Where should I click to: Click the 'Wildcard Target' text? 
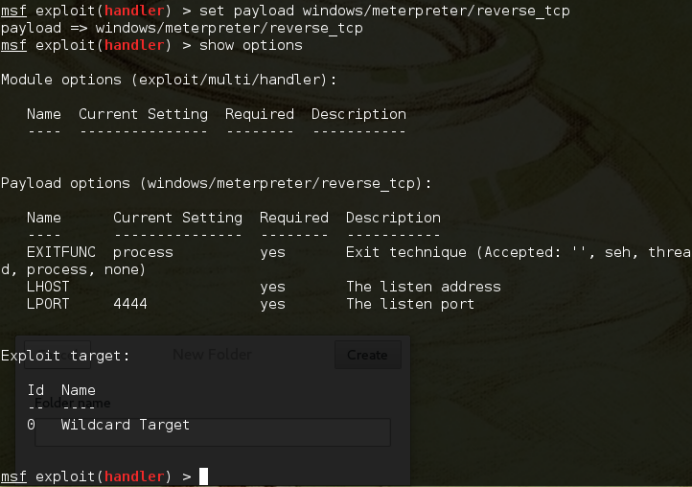pos(125,425)
